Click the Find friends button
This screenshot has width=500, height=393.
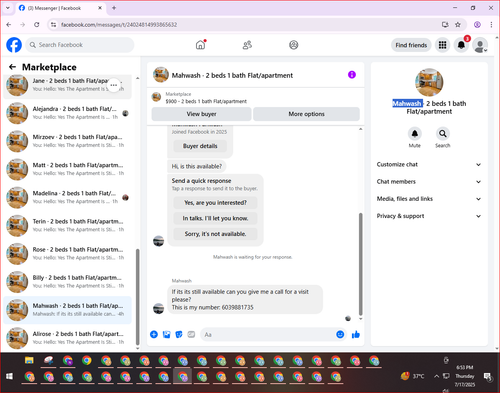coord(411,45)
